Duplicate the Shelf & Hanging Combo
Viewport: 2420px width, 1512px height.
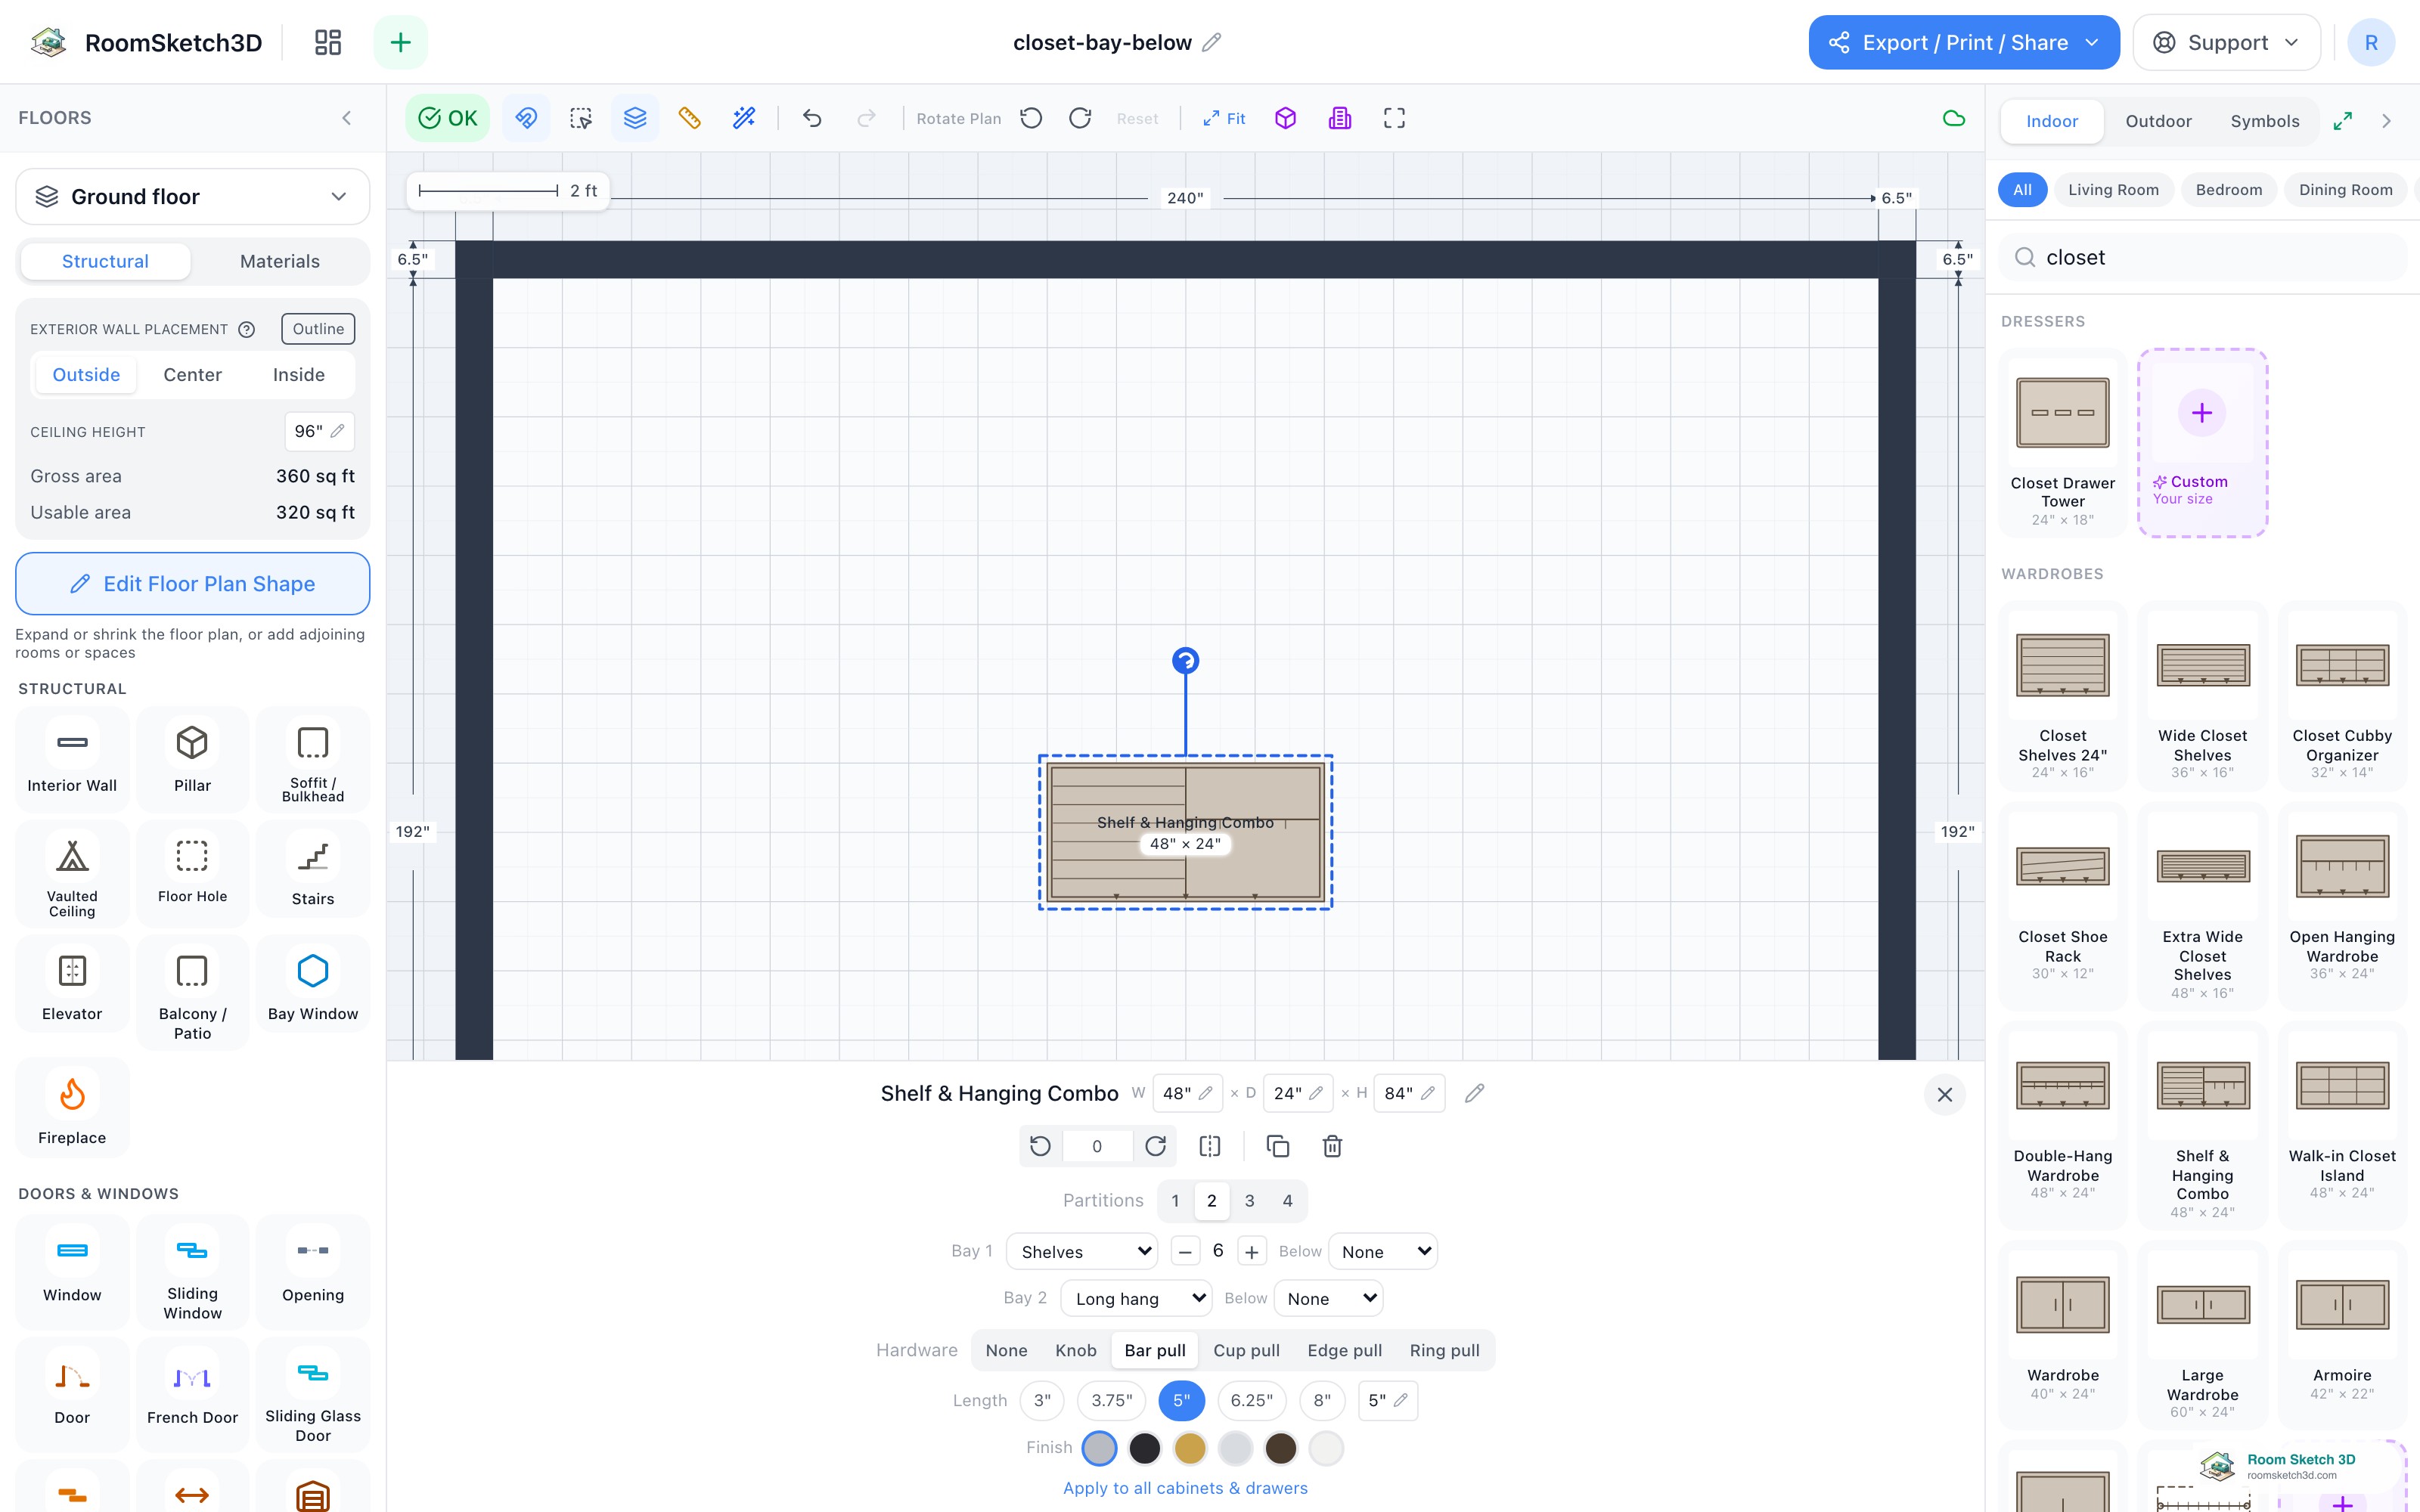(1278, 1146)
